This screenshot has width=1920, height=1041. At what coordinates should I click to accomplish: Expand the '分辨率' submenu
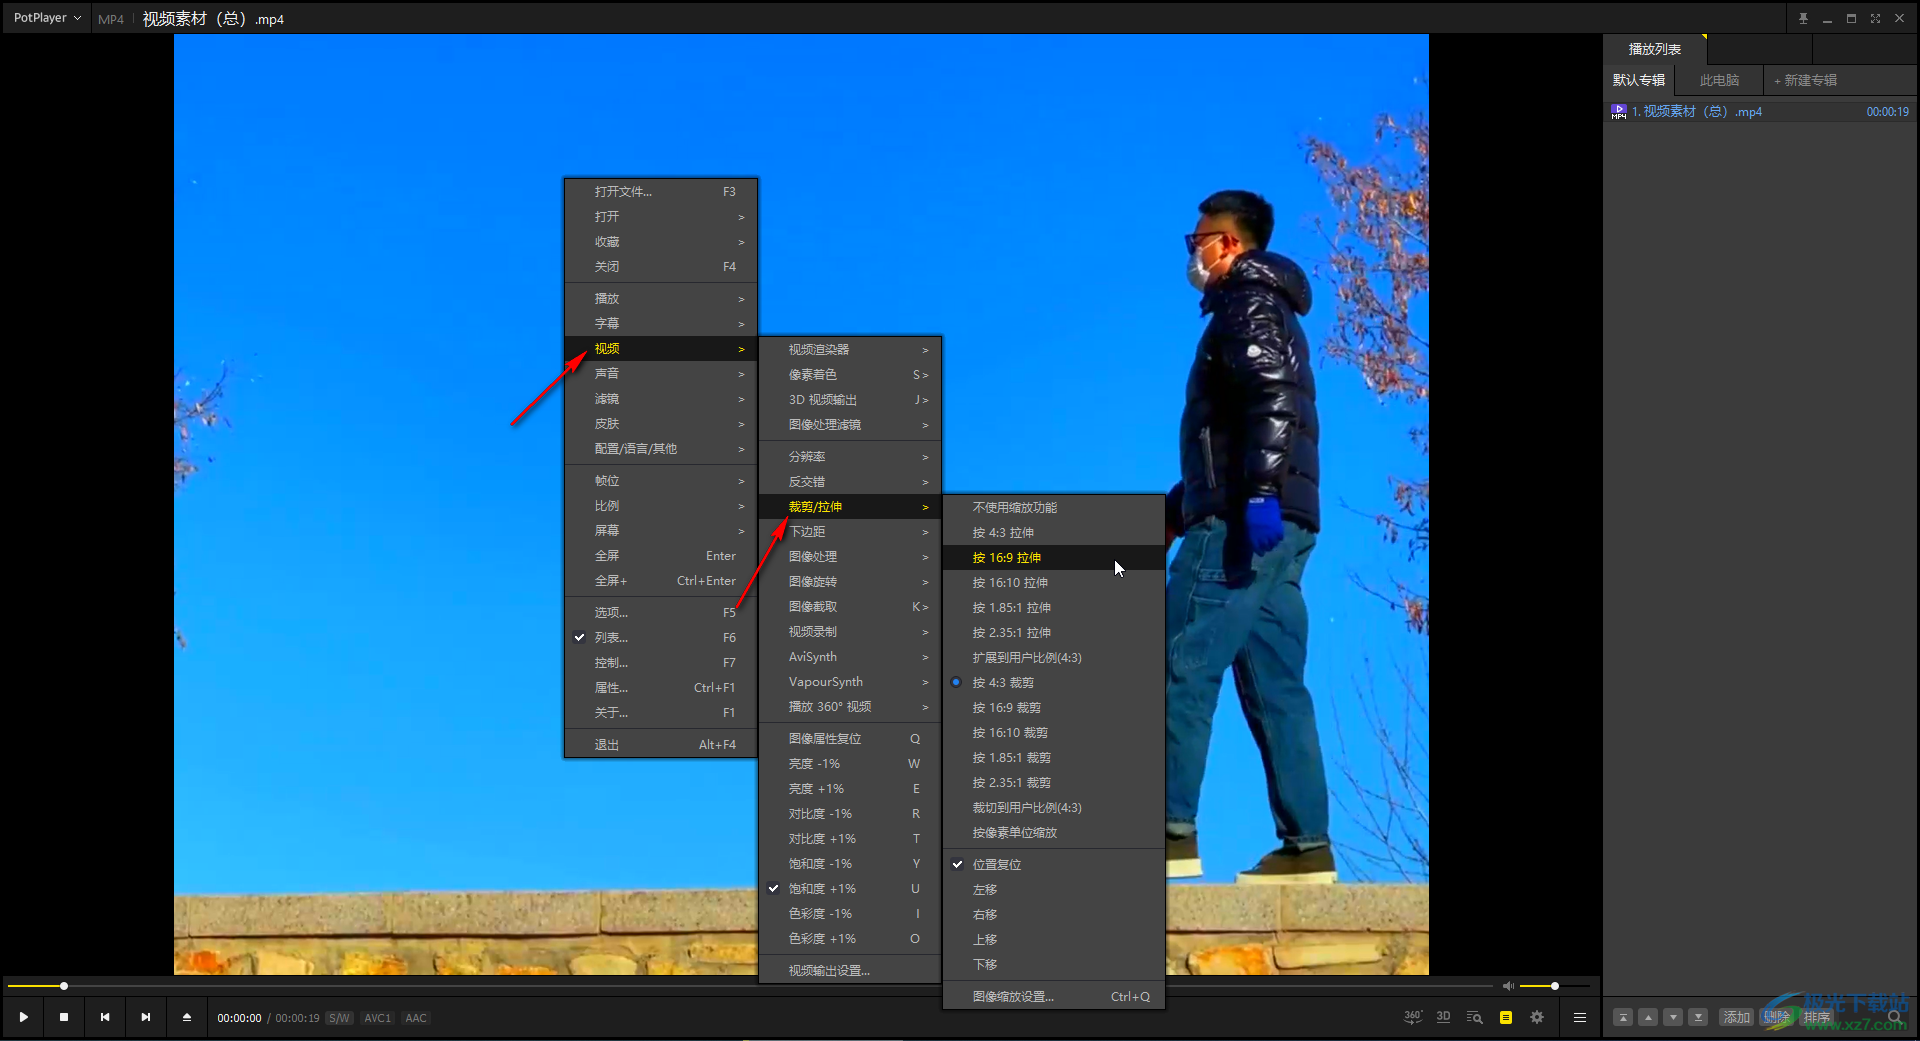click(849, 456)
